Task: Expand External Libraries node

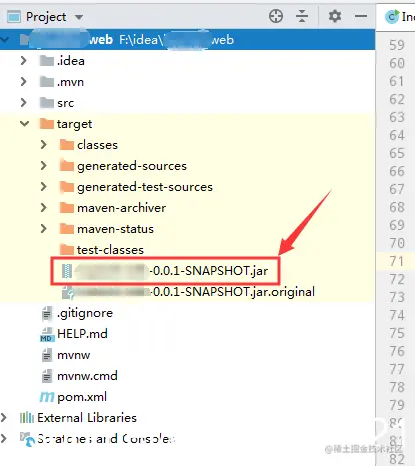Action: 4,418
